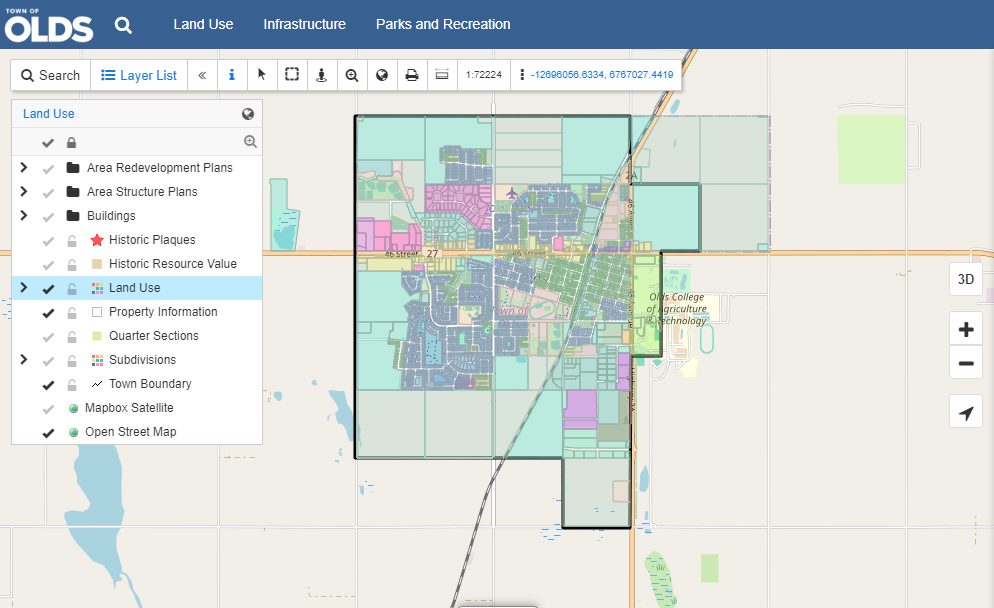Click the magnifier search icon in header
Image resolution: width=994 pixels, height=608 pixels.
(123, 25)
